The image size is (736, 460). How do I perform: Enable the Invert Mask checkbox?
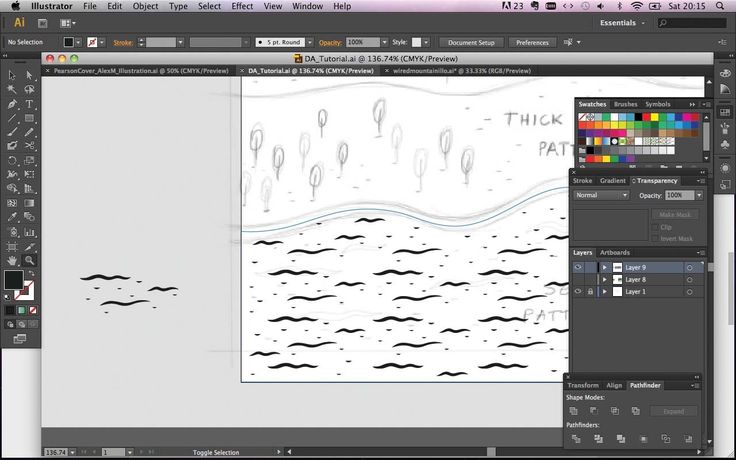click(x=655, y=238)
